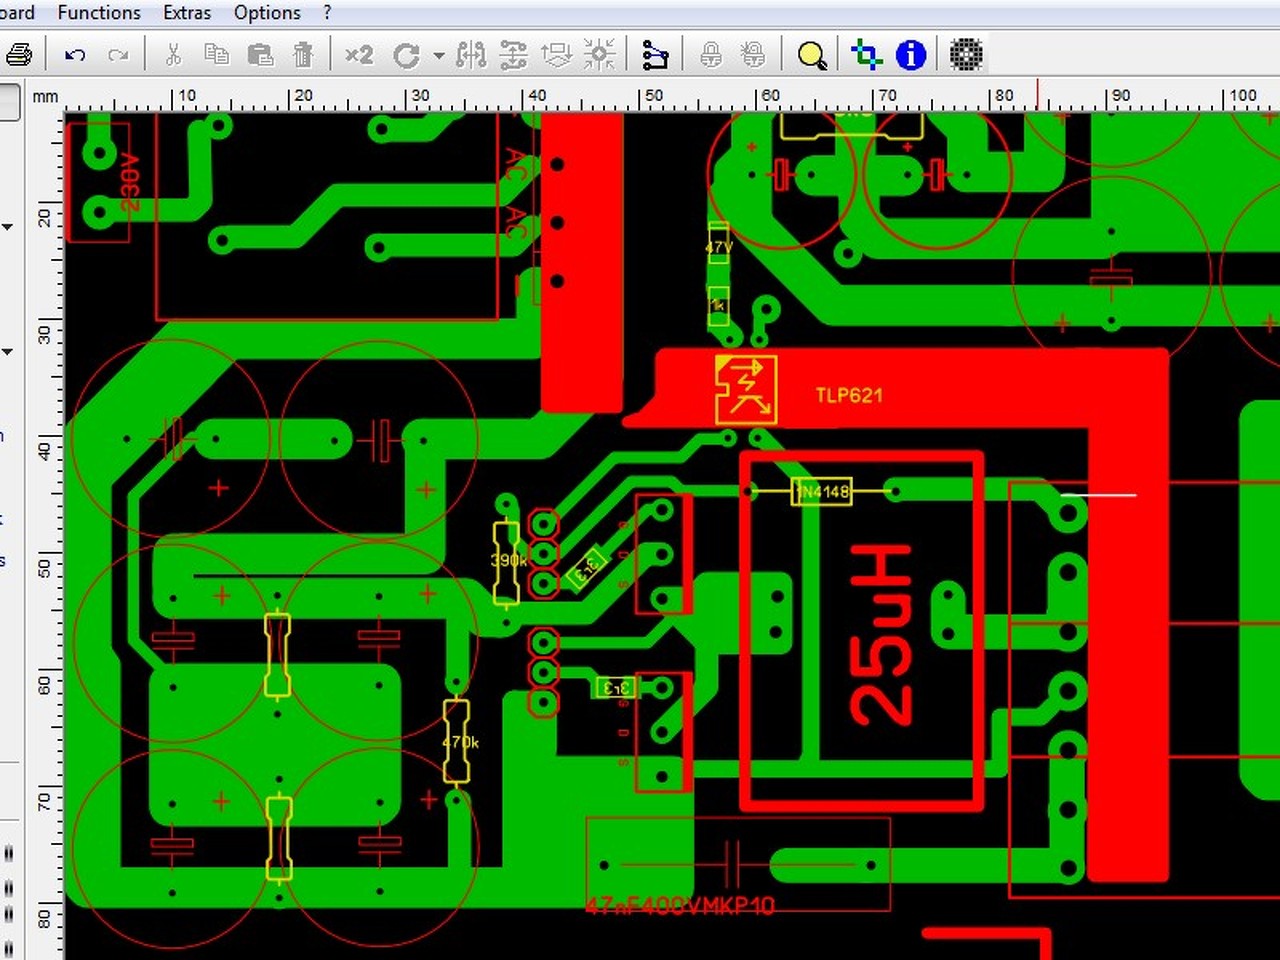Open the Options menu
This screenshot has width=1280, height=960.
[x=267, y=13]
